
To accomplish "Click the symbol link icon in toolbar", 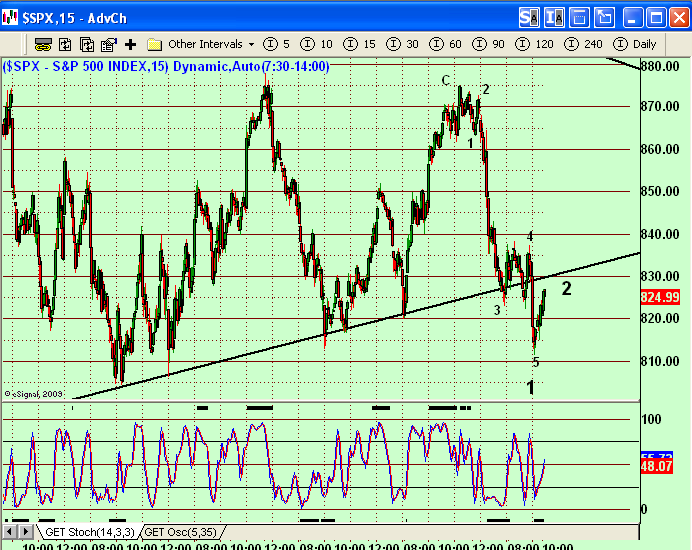I will [43, 45].
